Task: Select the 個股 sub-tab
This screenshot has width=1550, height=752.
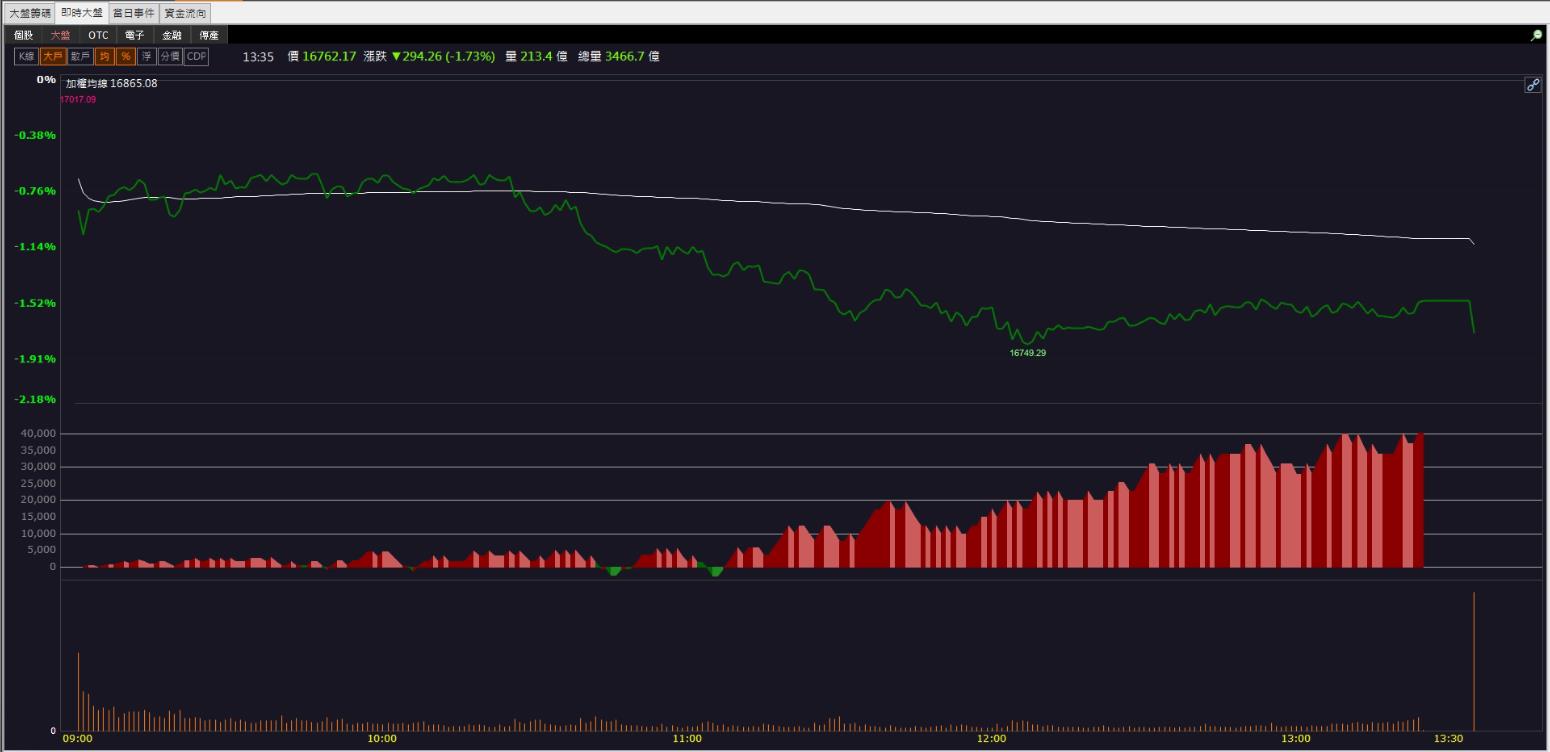Action: coord(24,35)
